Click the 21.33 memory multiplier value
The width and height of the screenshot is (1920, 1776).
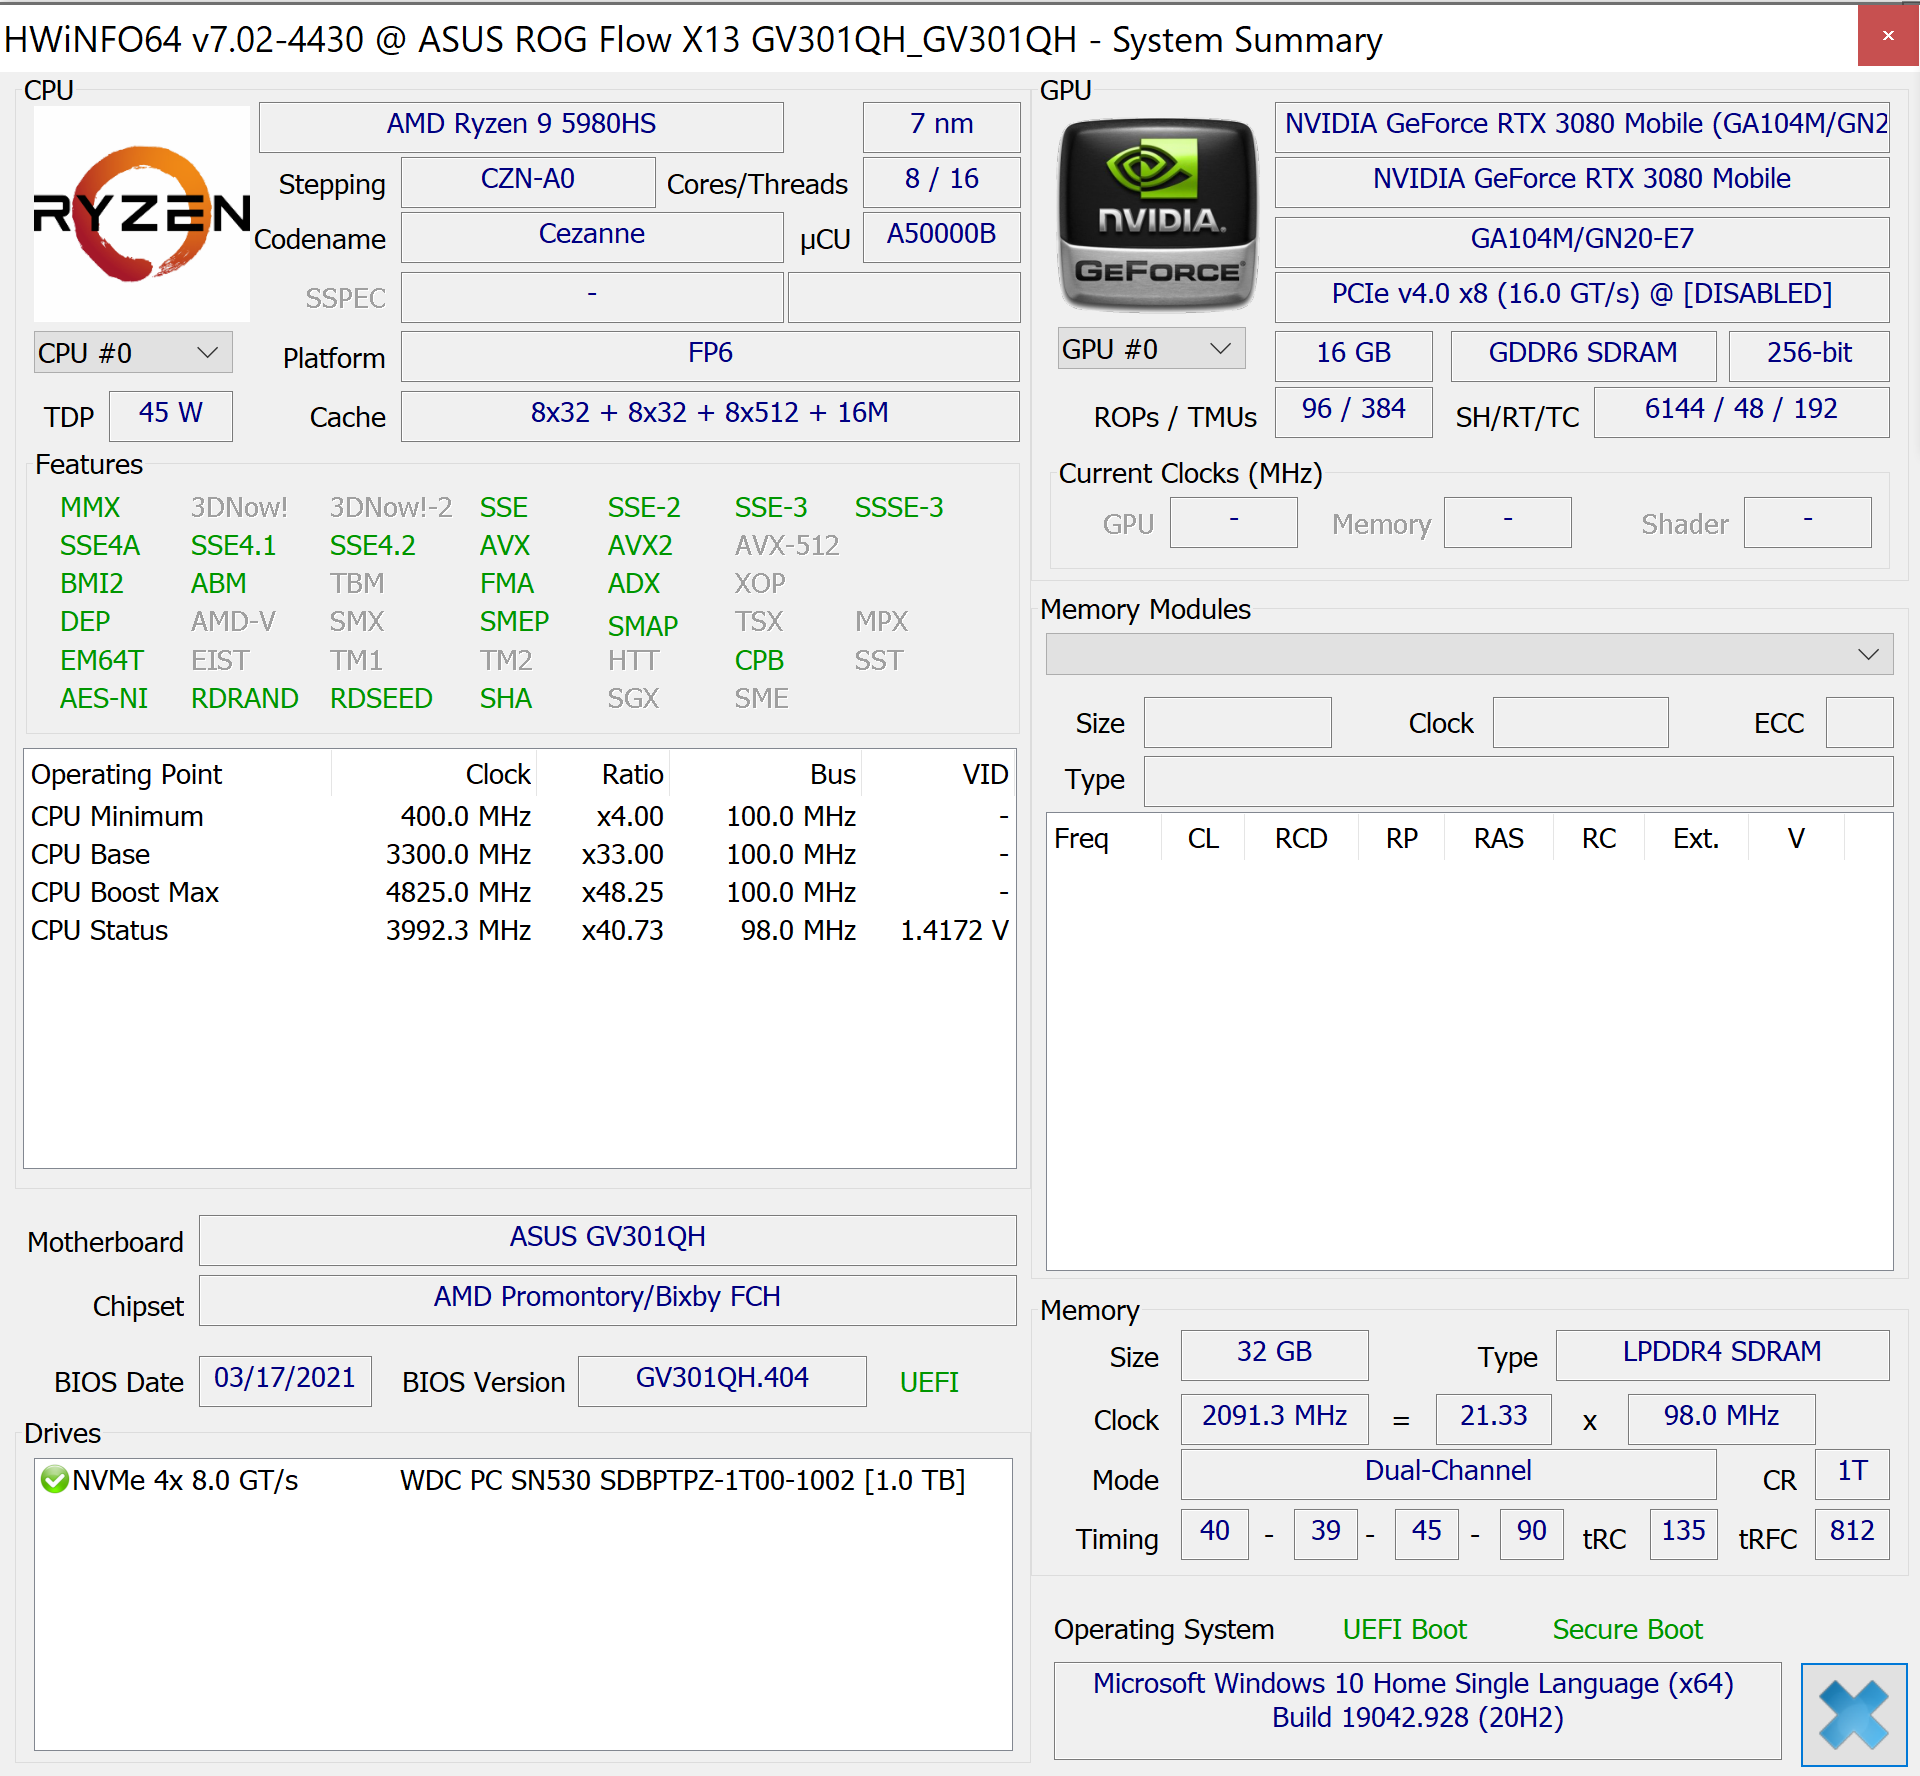(1493, 1418)
